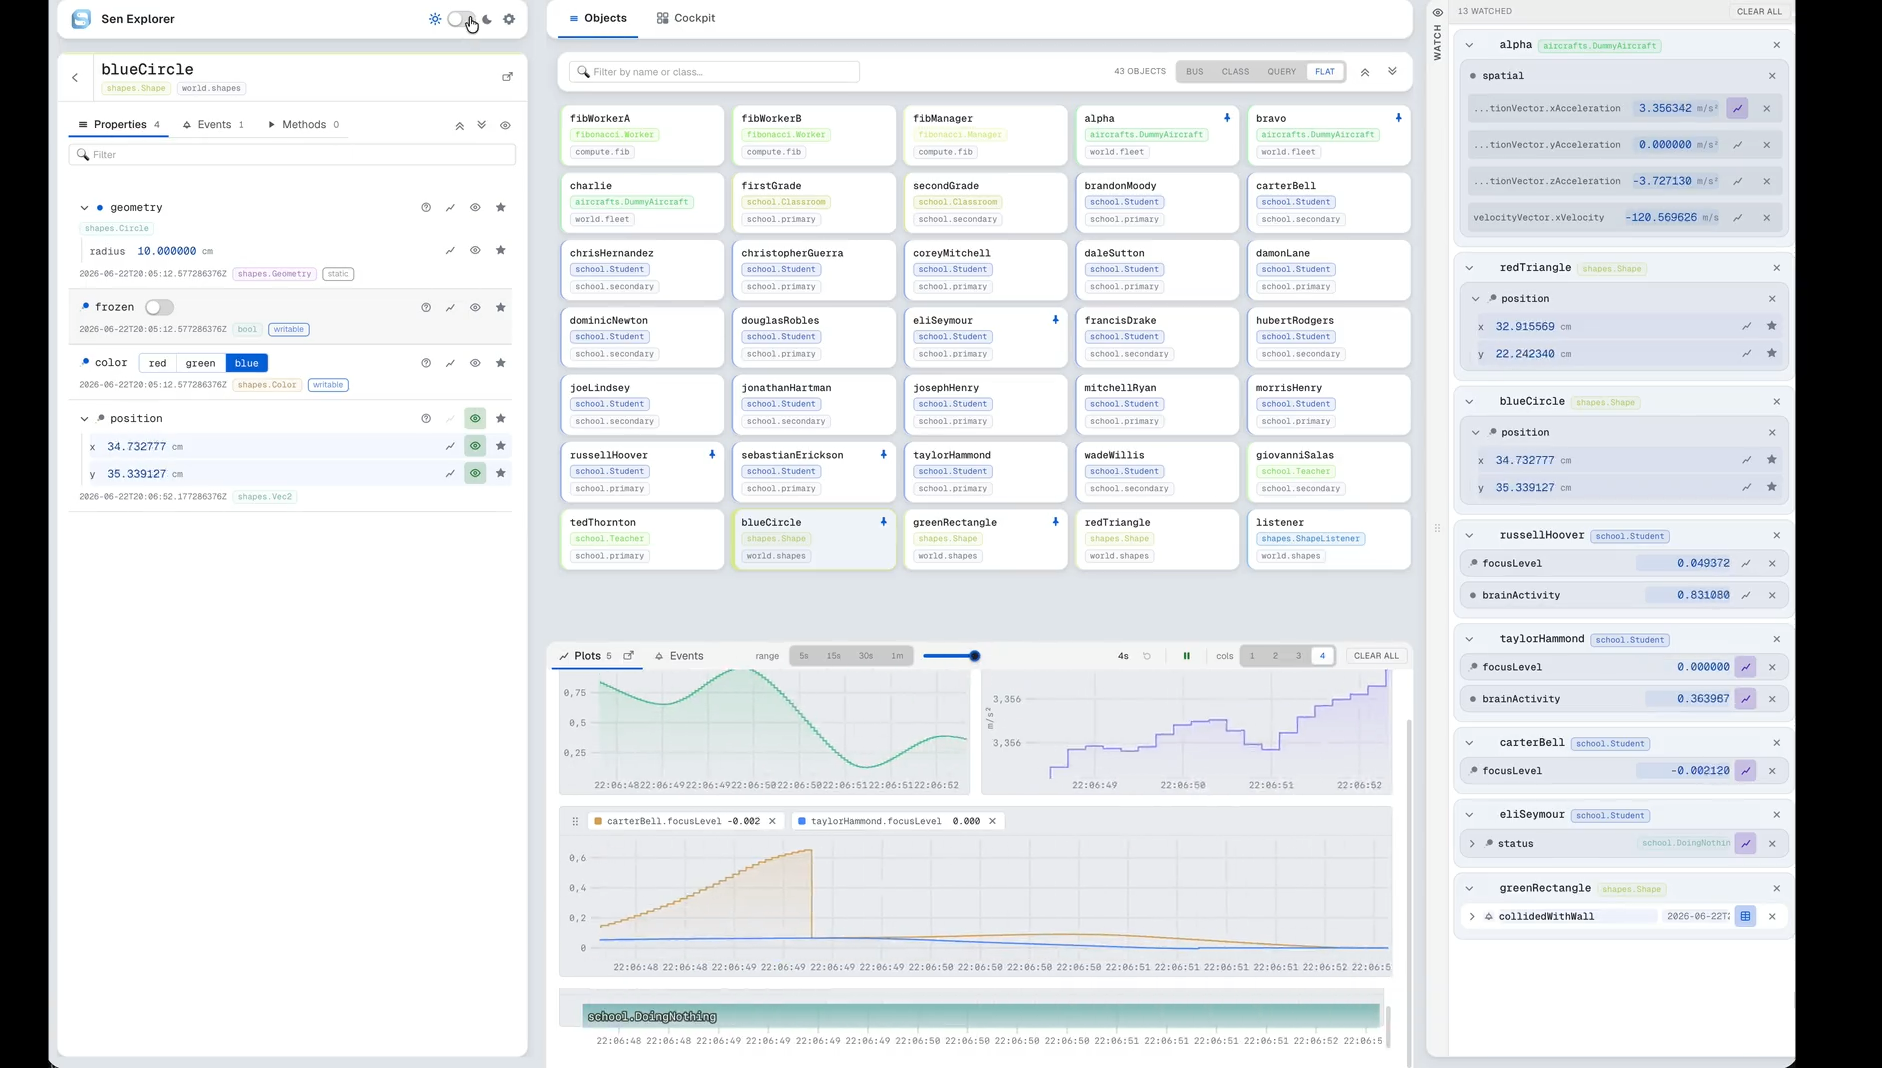1882x1068 pixels.
Task: Collapse russellHoover watch group
Action: tap(1469, 536)
